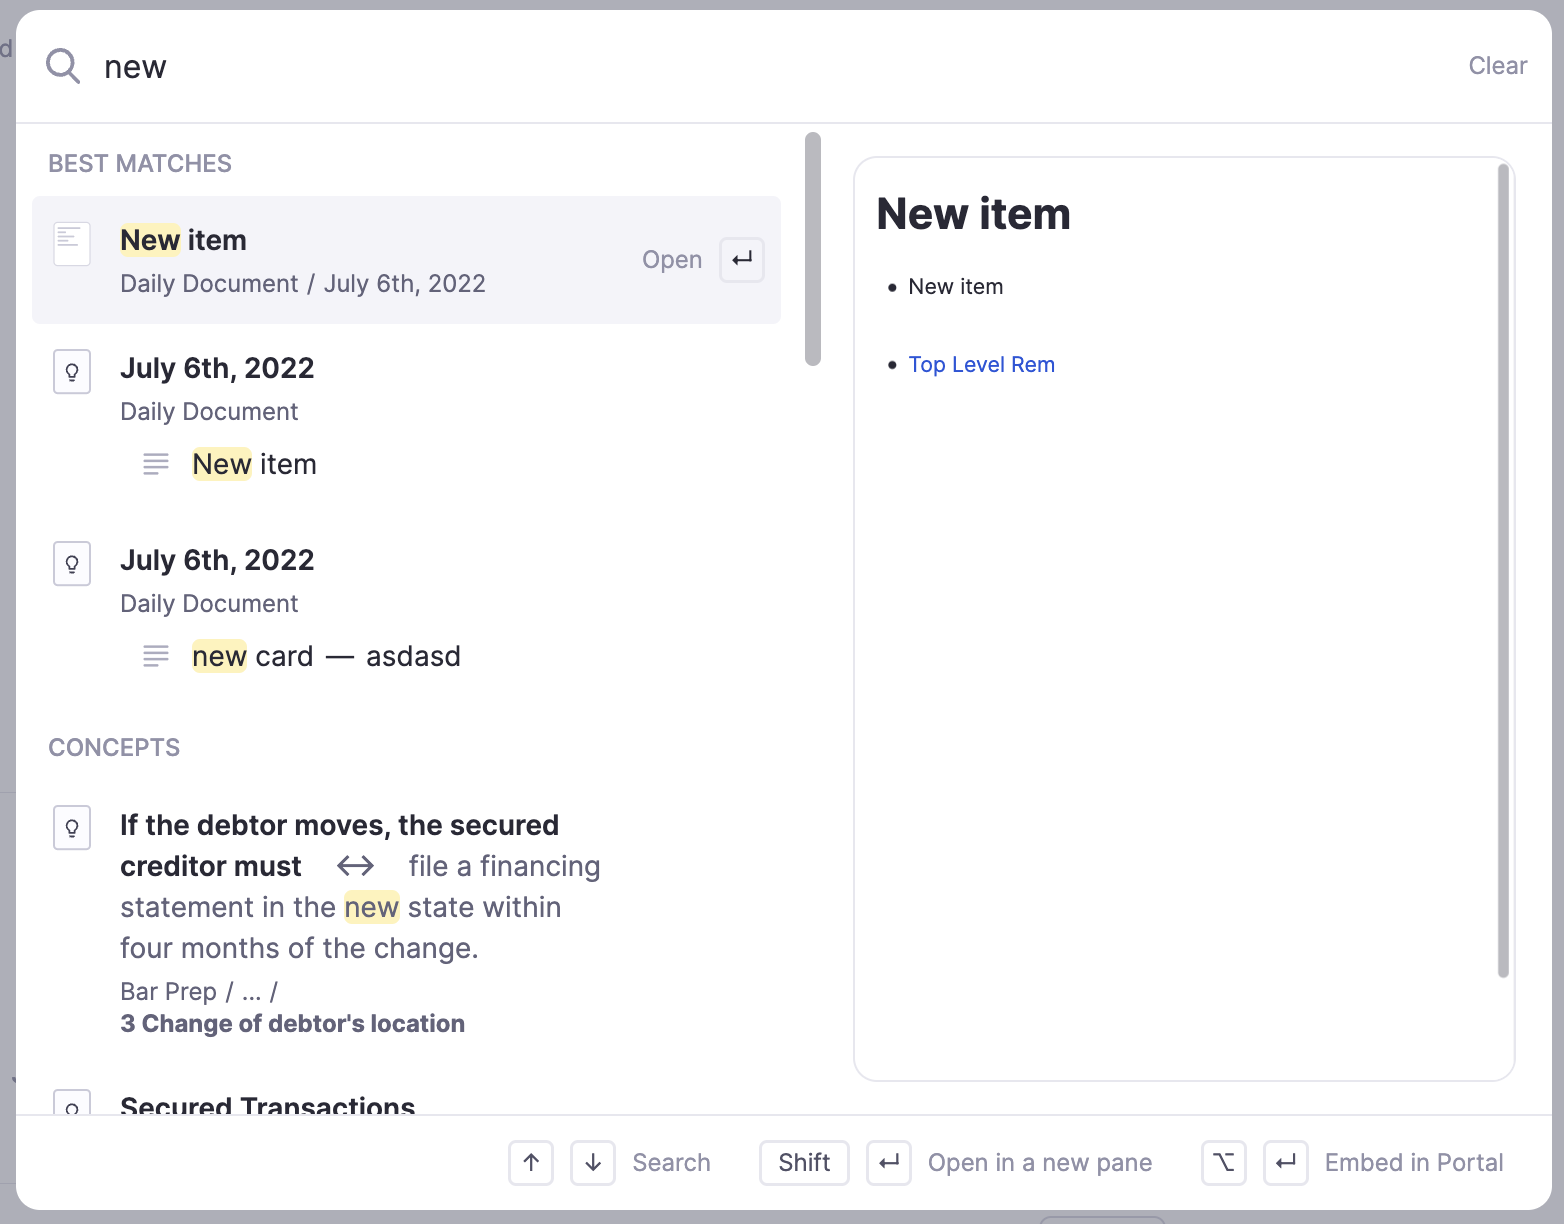This screenshot has height=1224, width=1564.
Task: Click text-lines icon beside 'new card — asdasd'
Action: coord(156,656)
